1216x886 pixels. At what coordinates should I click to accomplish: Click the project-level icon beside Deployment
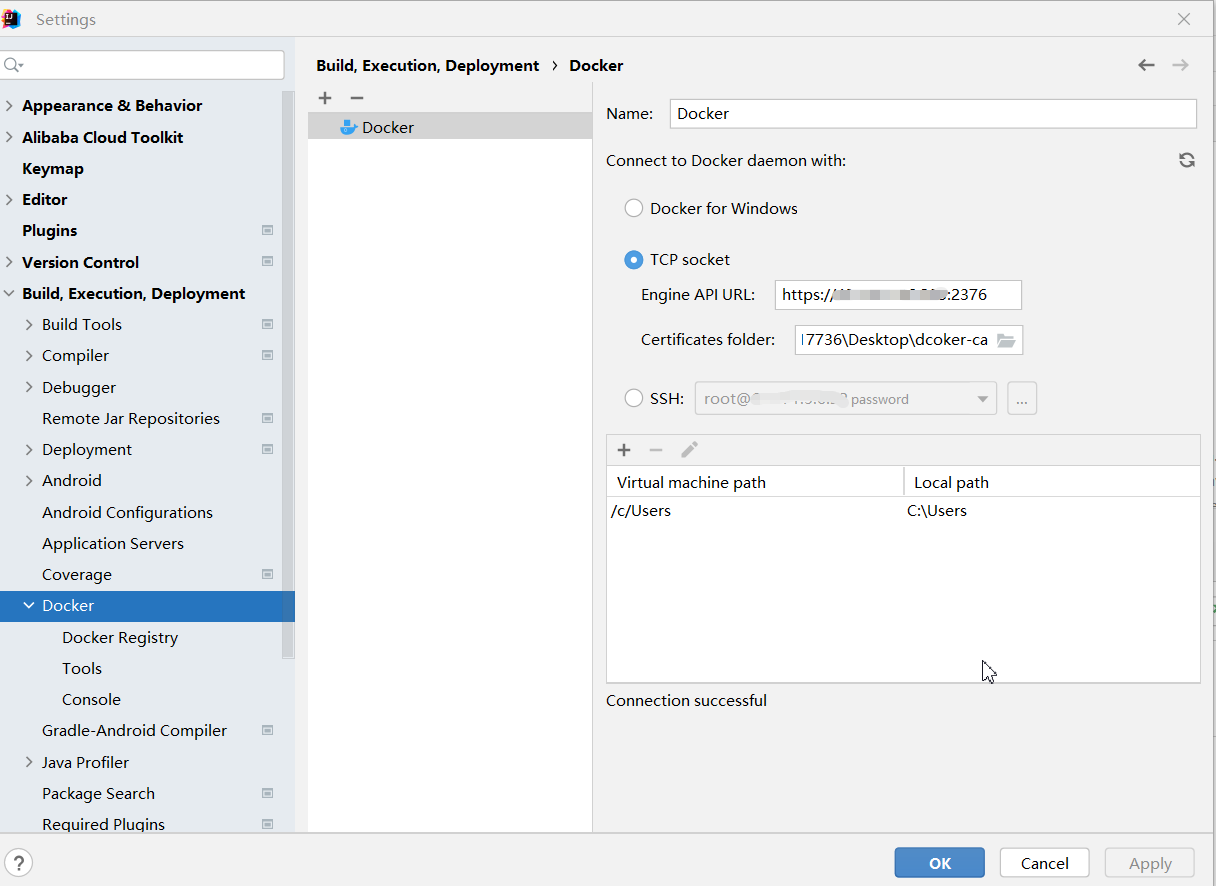[267, 450]
